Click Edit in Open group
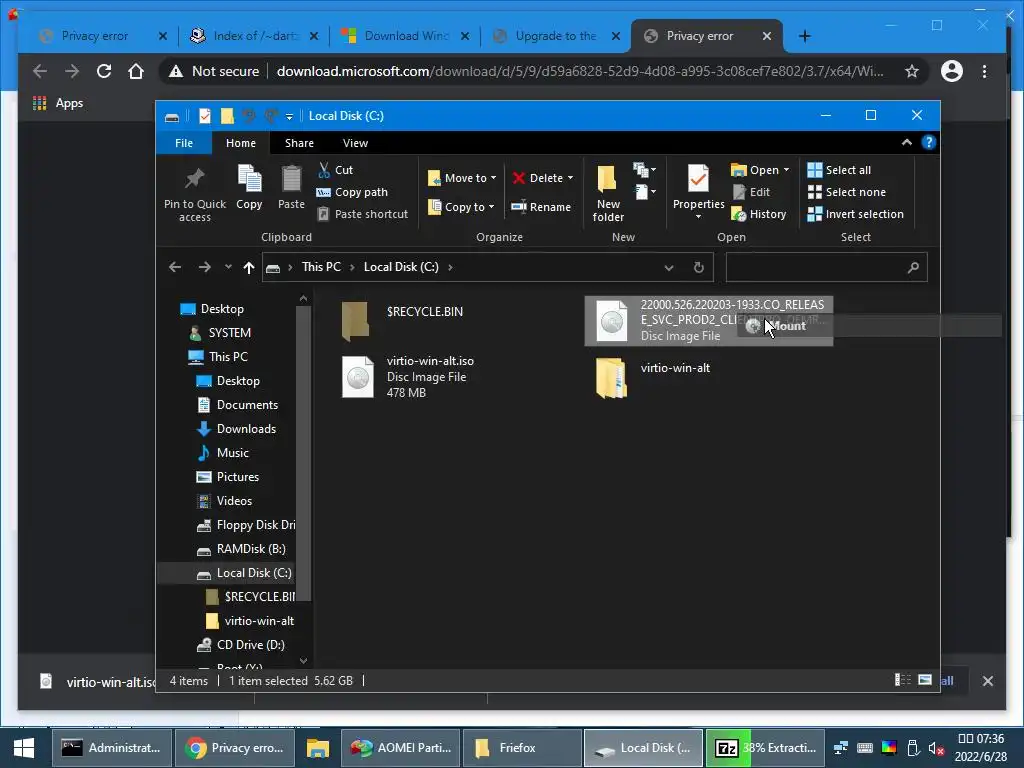Viewport: 1024px width, 768px height. pyautogui.click(x=751, y=192)
